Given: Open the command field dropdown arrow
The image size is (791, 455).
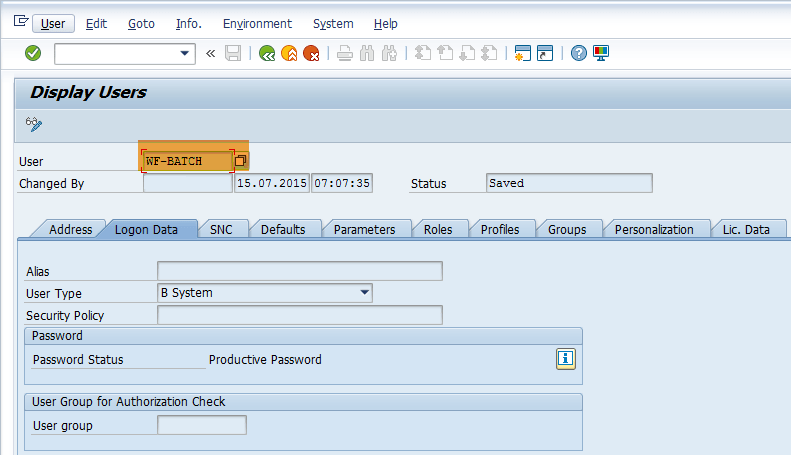Looking at the screenshot, I should pos(185,53).
